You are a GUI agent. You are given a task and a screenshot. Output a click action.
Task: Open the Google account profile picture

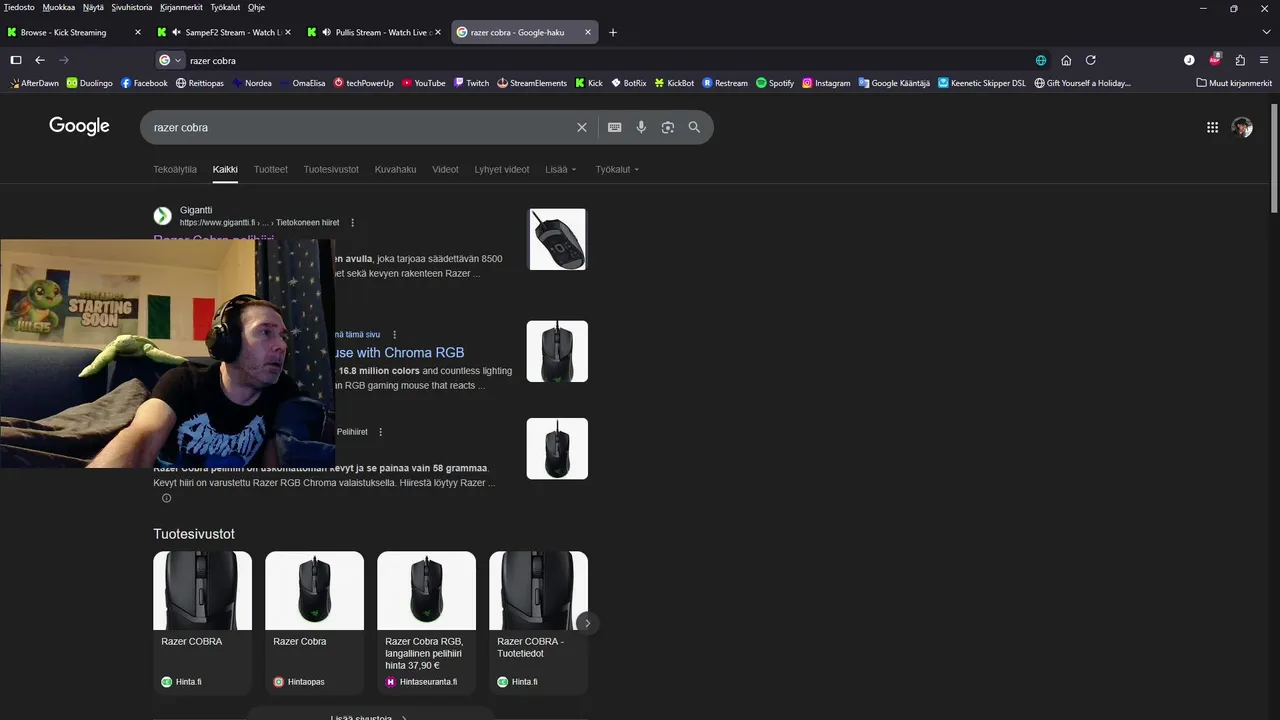click(x=1242, y=127)
